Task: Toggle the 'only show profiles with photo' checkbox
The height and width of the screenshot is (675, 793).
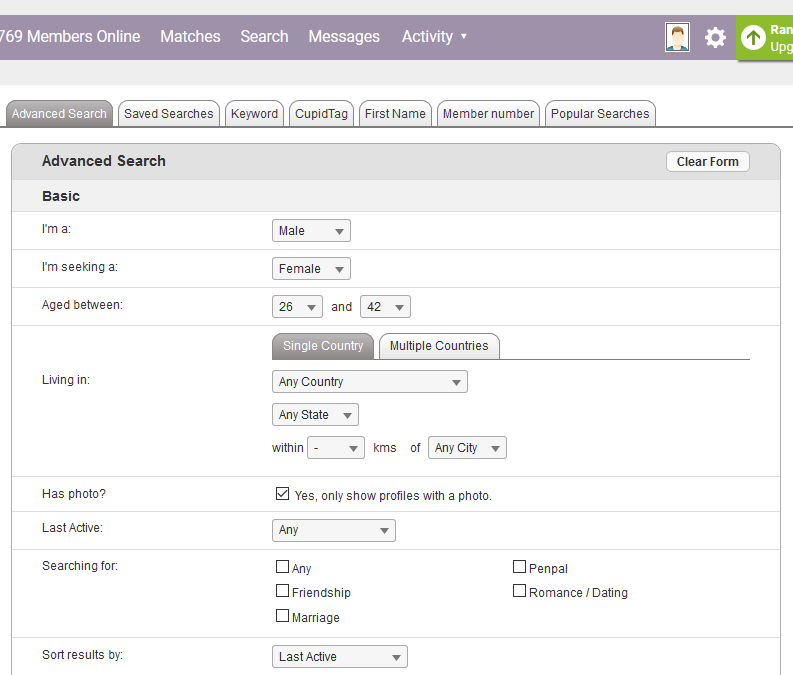Action: [x=282, y=494]
